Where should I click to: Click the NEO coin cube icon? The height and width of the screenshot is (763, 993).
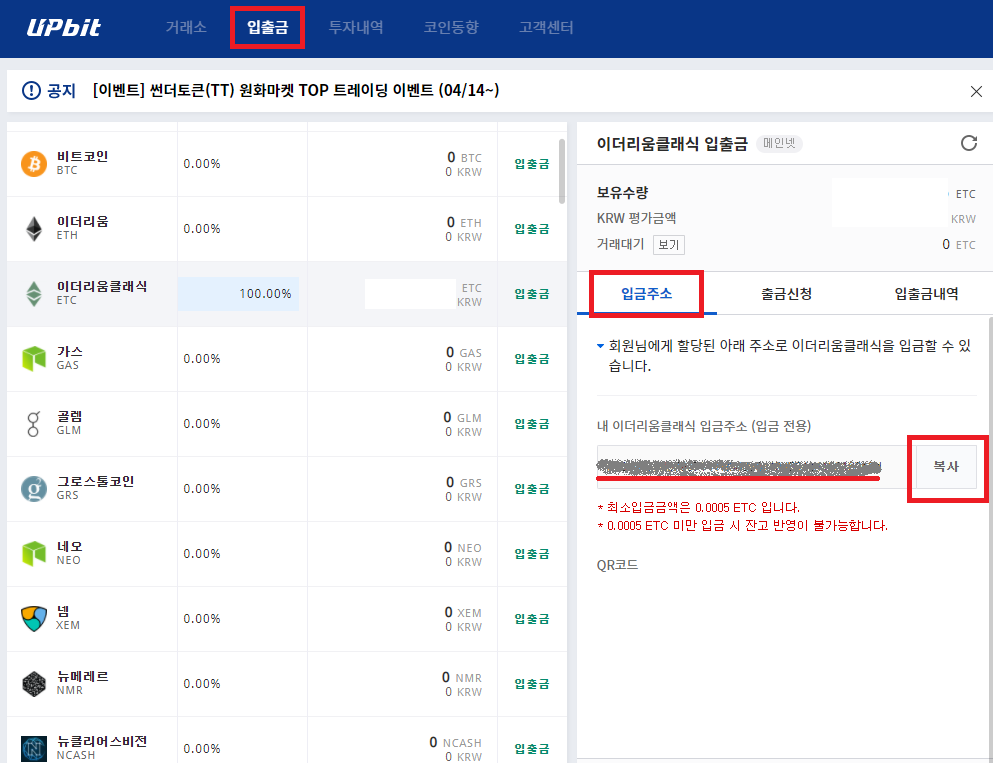[34, 553]
